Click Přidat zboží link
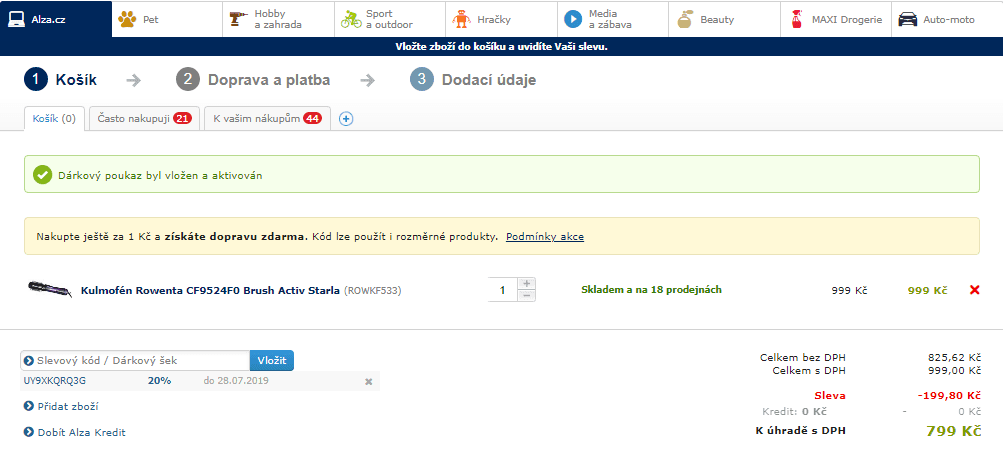The width and height of the screenshot is (1003, 463). point(68,406)
